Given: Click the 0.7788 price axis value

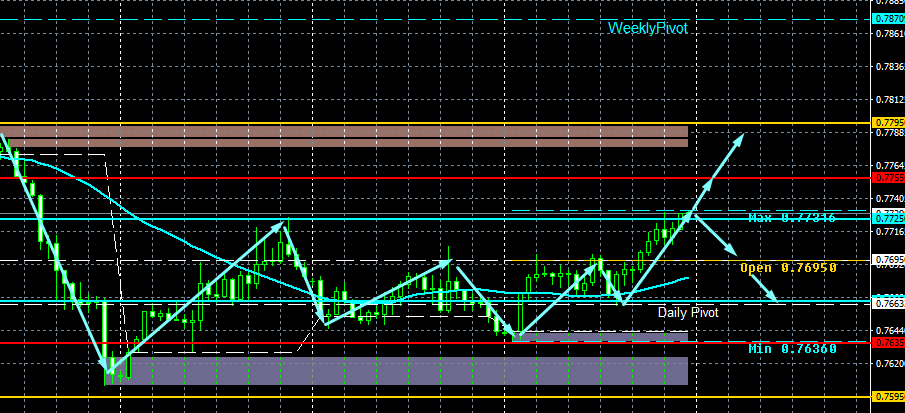Looking at the screenshot, I should pos(889,133).
